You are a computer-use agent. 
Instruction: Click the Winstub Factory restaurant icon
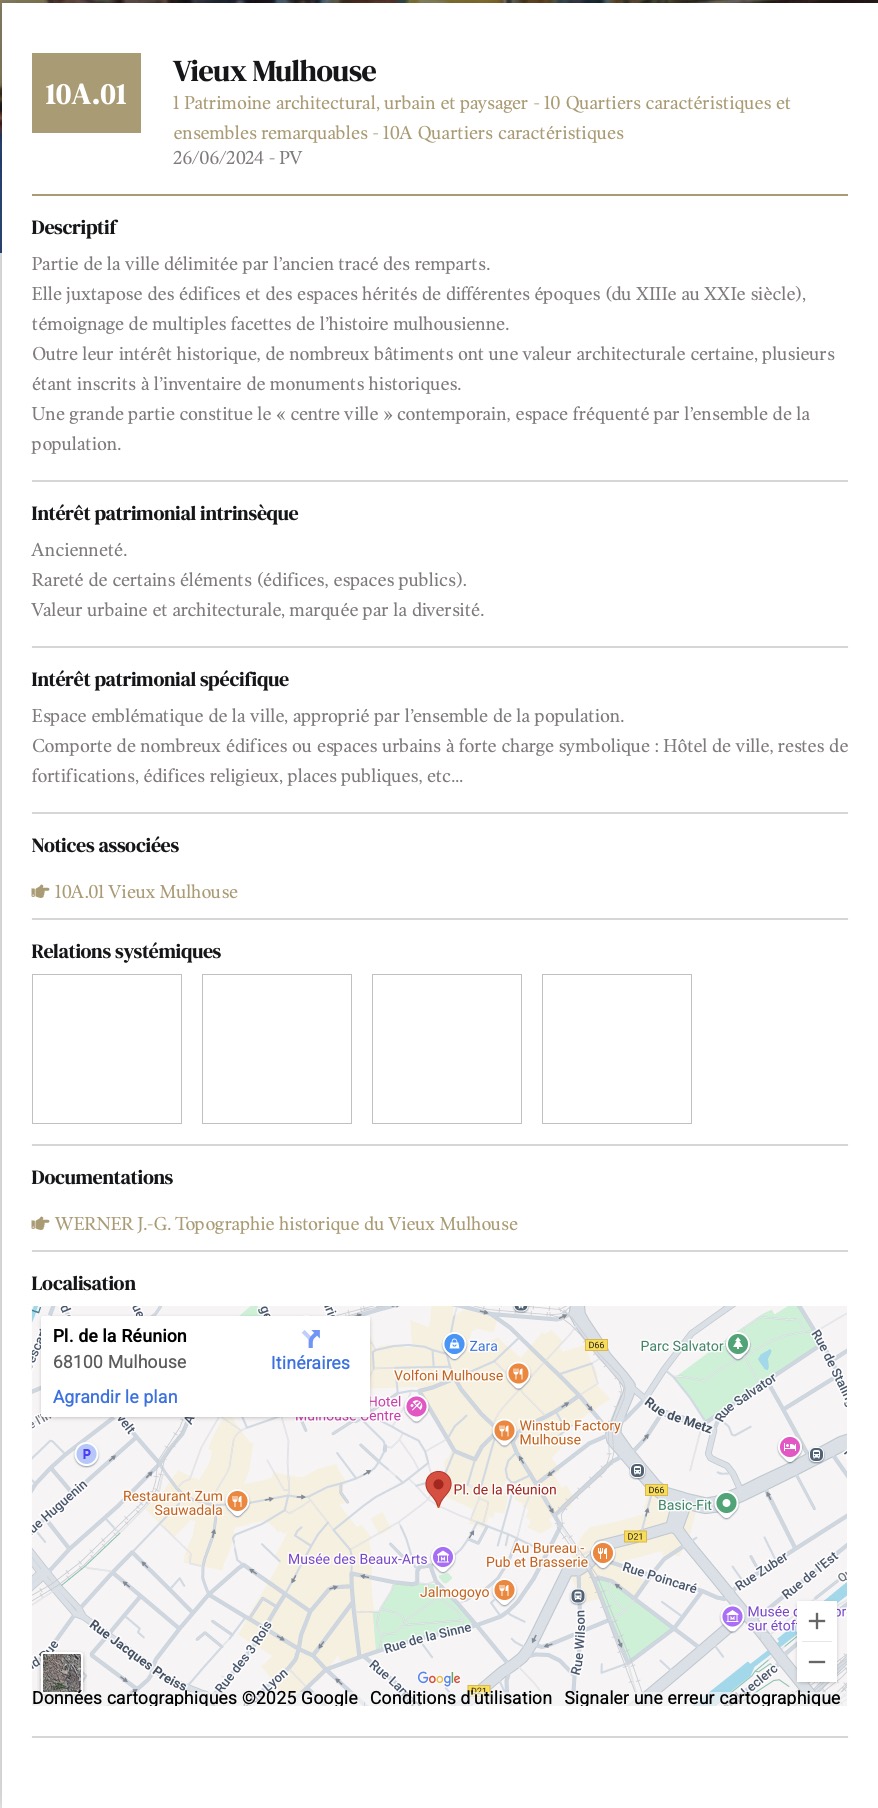click(x=504, y=1431)
